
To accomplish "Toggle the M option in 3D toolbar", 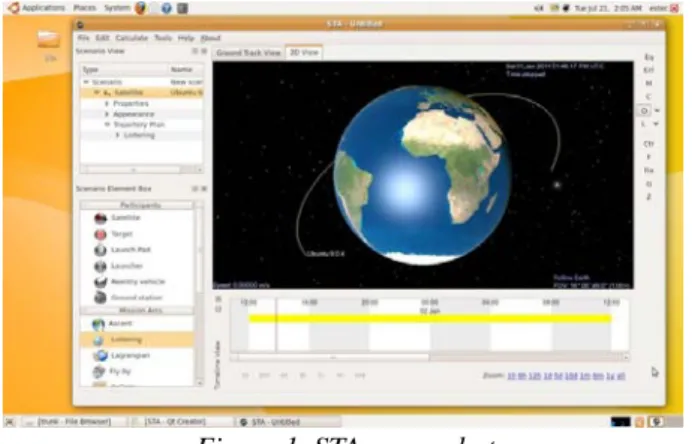I will pyautogui.click(x=649, y=83).
